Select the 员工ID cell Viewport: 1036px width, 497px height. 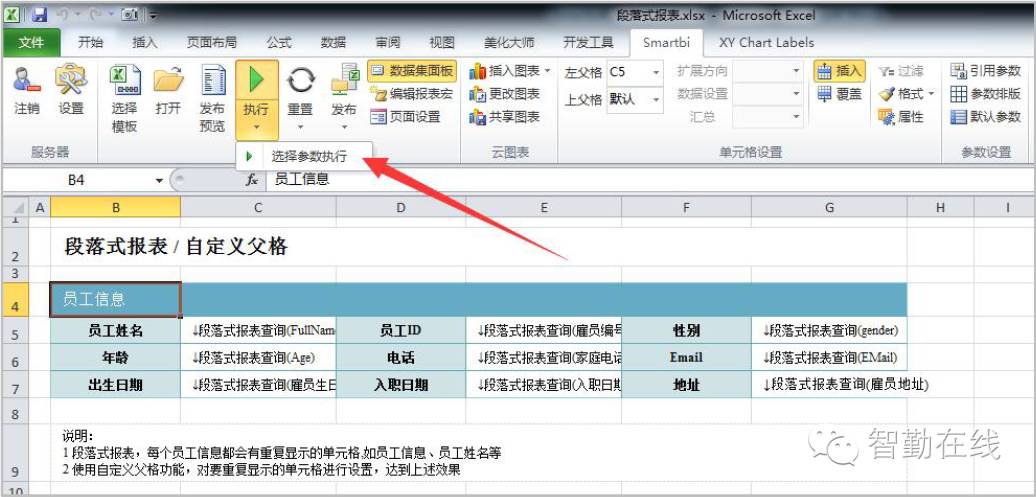pos(401,331)
